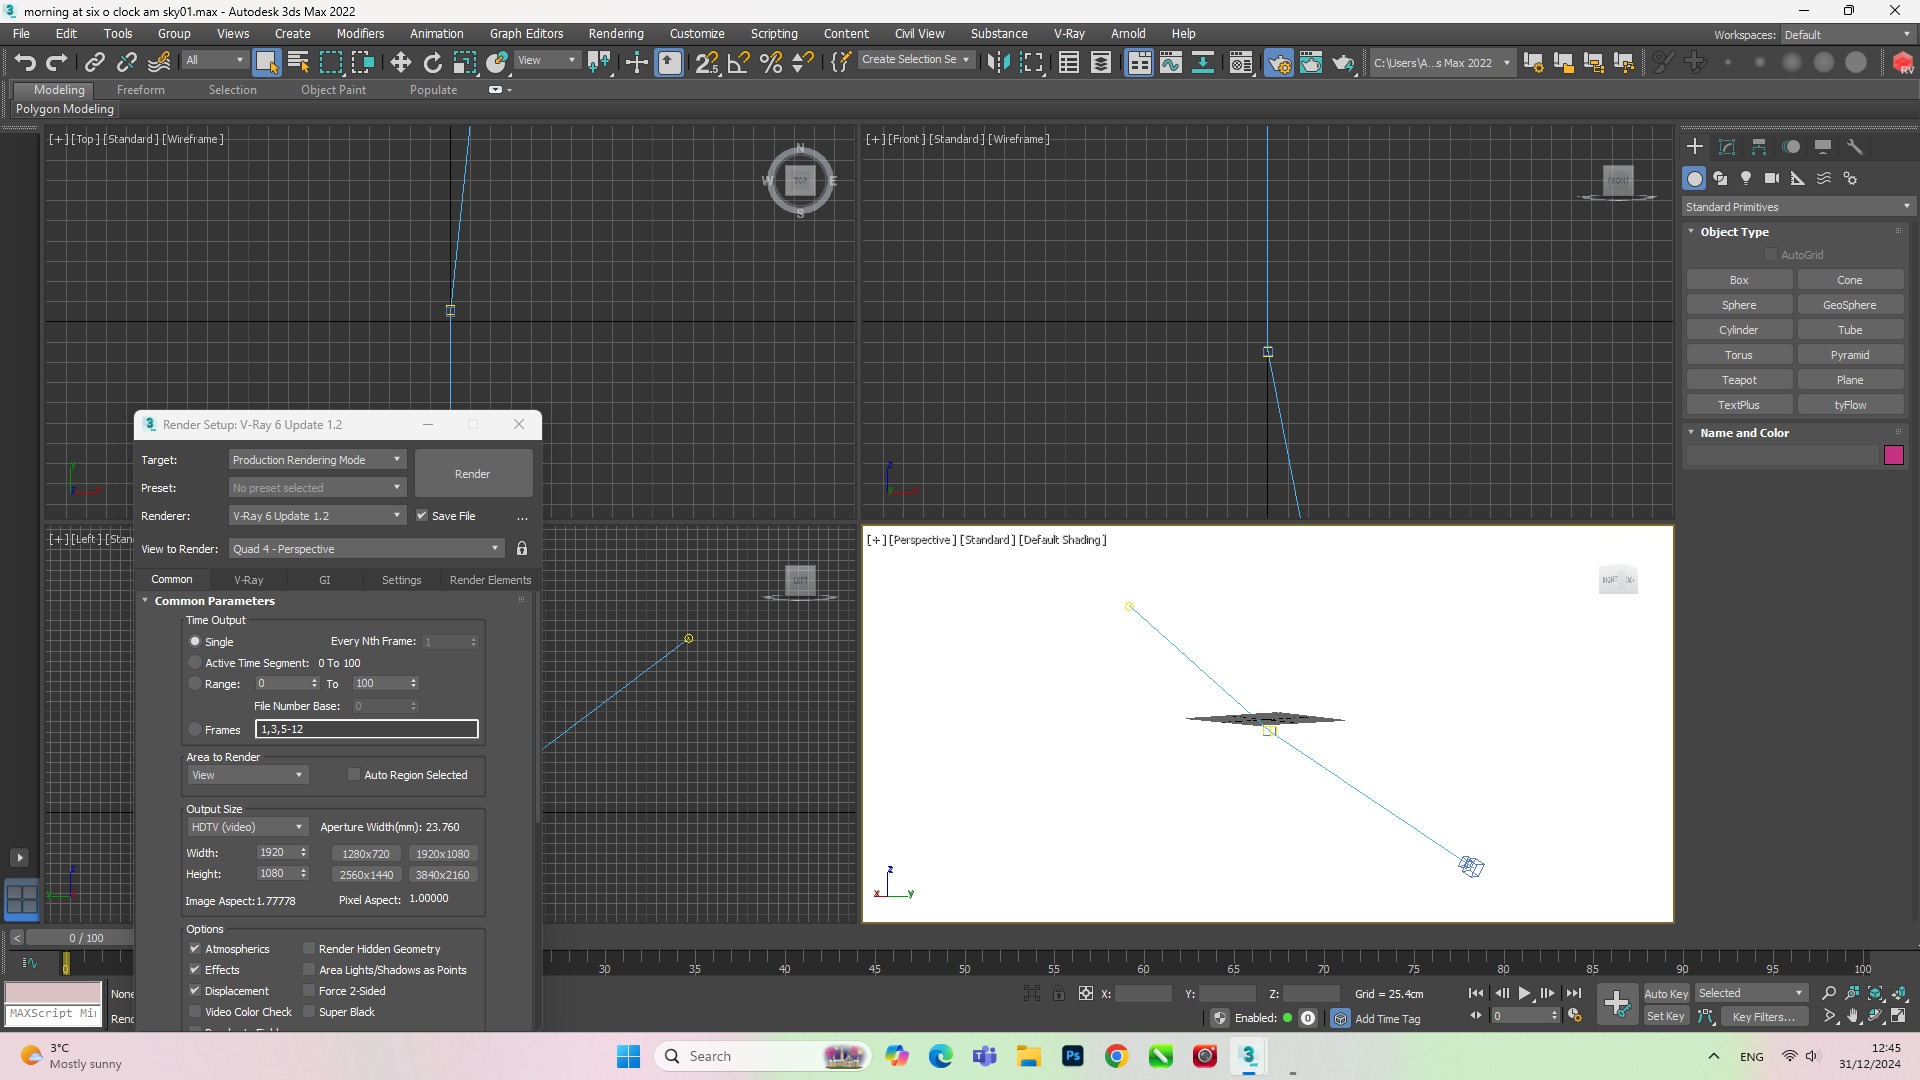Create a Teapot primitive
This screenshot has height=1080, width=1920.
click(1739, 380)
